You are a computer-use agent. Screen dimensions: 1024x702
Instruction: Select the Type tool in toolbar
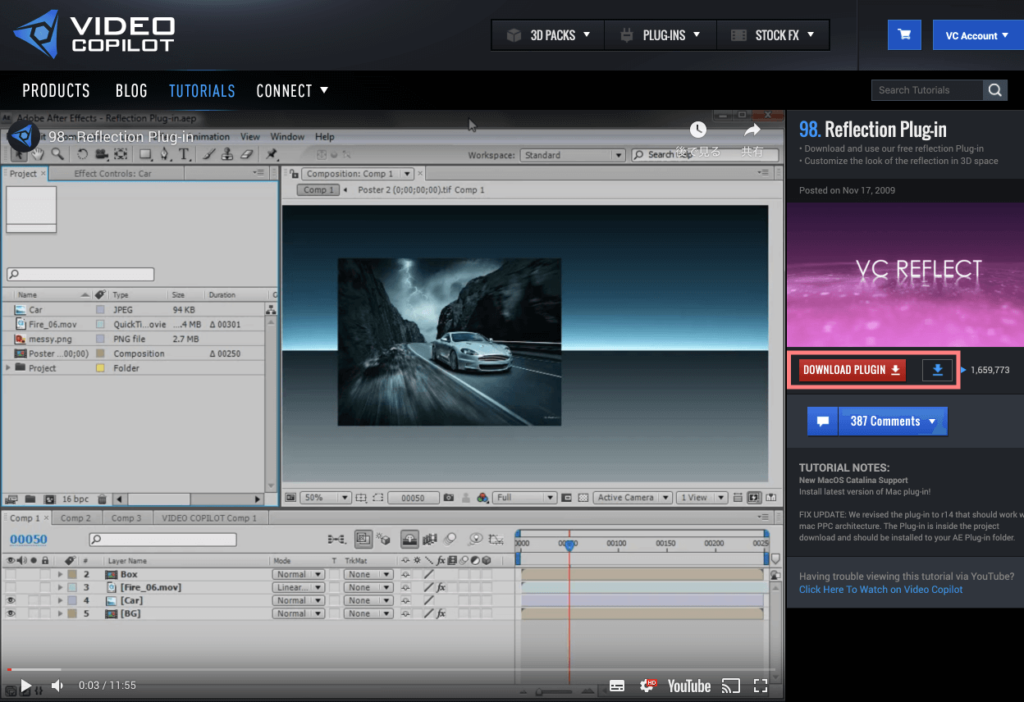point(184,154)
